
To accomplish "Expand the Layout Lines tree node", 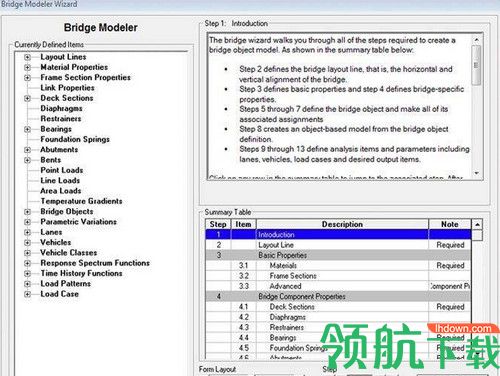I will 27,57.
